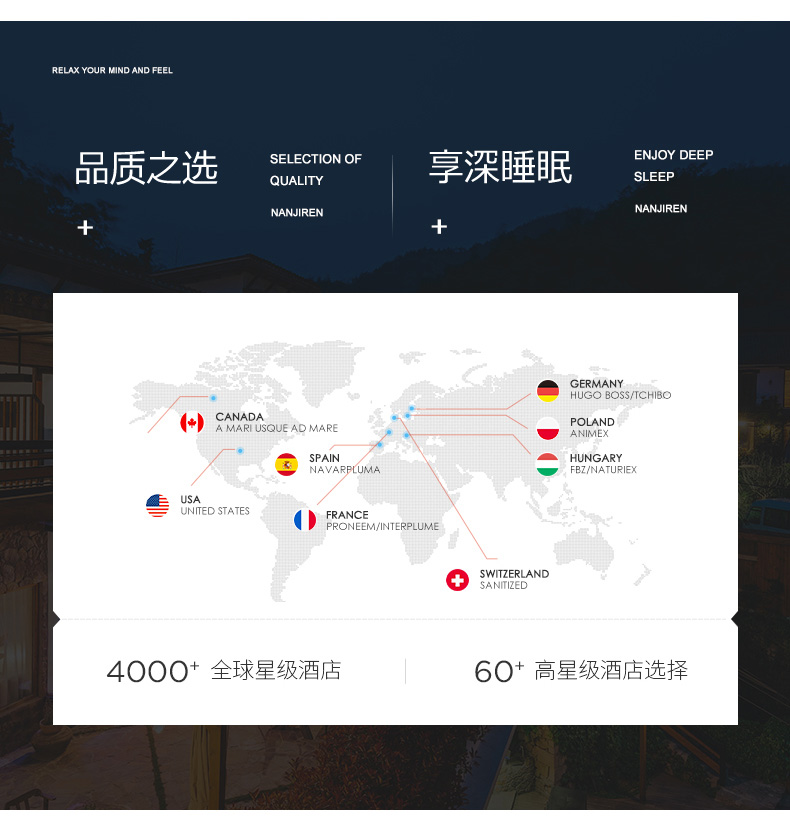
Task: Click the 全球星级酒店 label
Action: click(x=276, y=671)
